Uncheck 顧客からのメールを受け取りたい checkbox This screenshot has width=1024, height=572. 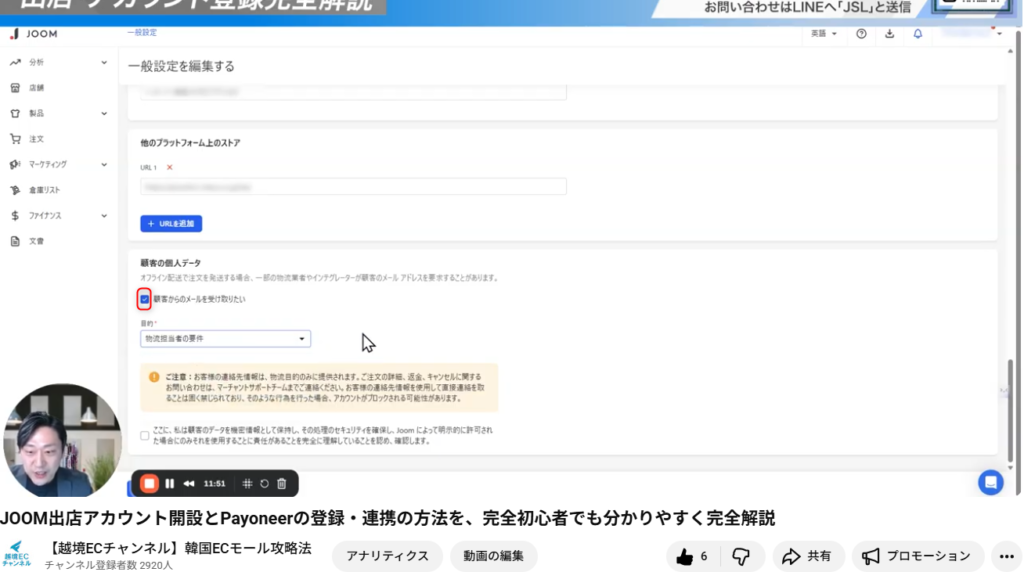pyautogui.click(x=145, y=299)
